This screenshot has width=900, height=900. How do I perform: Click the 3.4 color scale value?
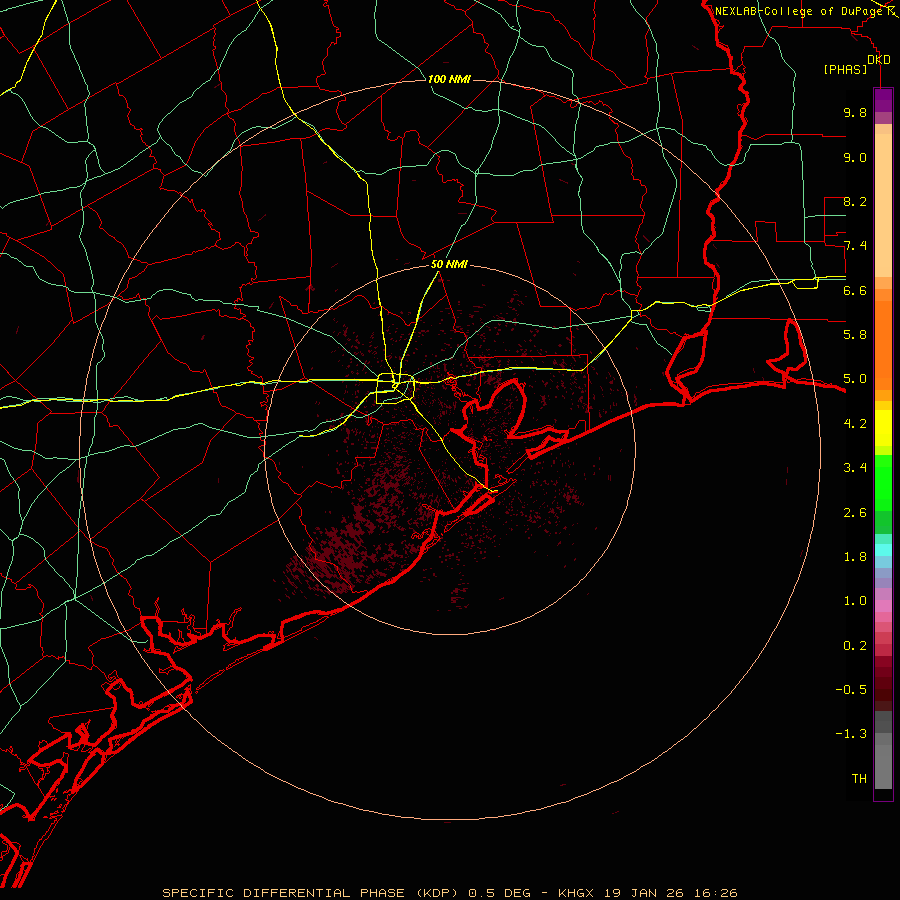click(855, 468)
